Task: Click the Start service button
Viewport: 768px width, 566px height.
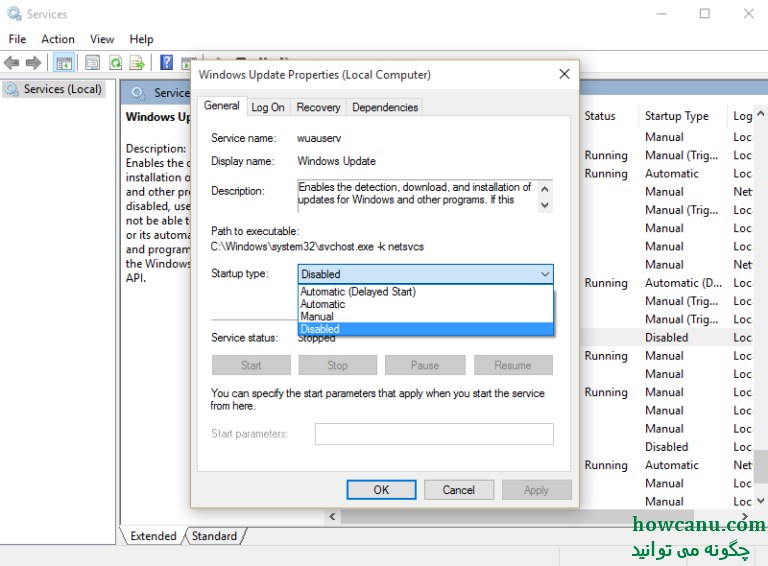Action: point(251,365)
